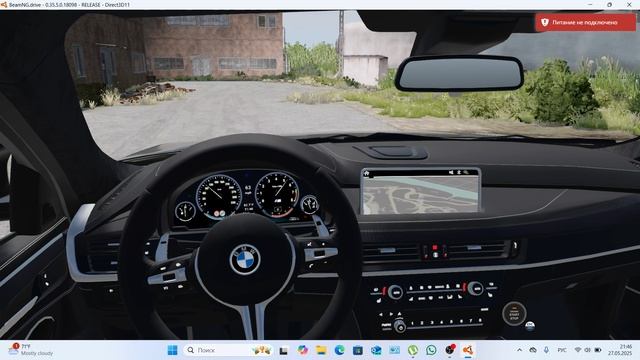640x360 pixels.
Task: Click the round blue badge below START STOP
Action: click(530, 326)
